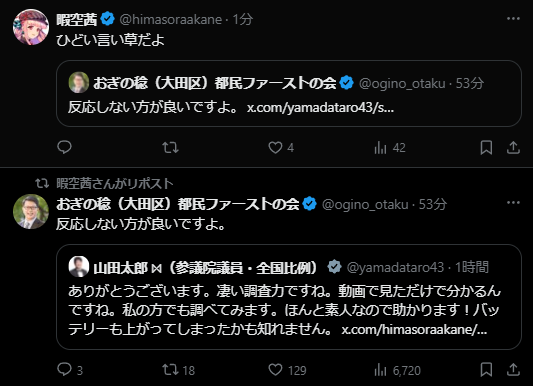The width and height of the screenshot is (533, 386).
Task: Open the 暇空茜 profile avatar
Action: pos(31,27)
